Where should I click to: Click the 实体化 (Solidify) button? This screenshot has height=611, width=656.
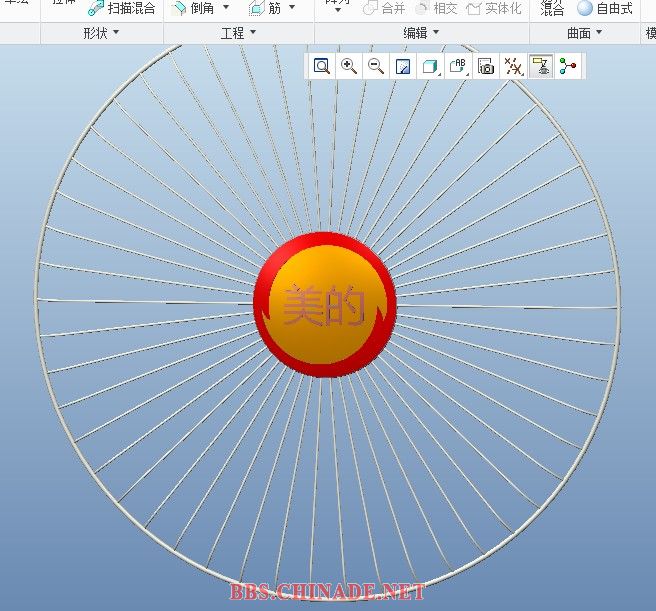494,8
